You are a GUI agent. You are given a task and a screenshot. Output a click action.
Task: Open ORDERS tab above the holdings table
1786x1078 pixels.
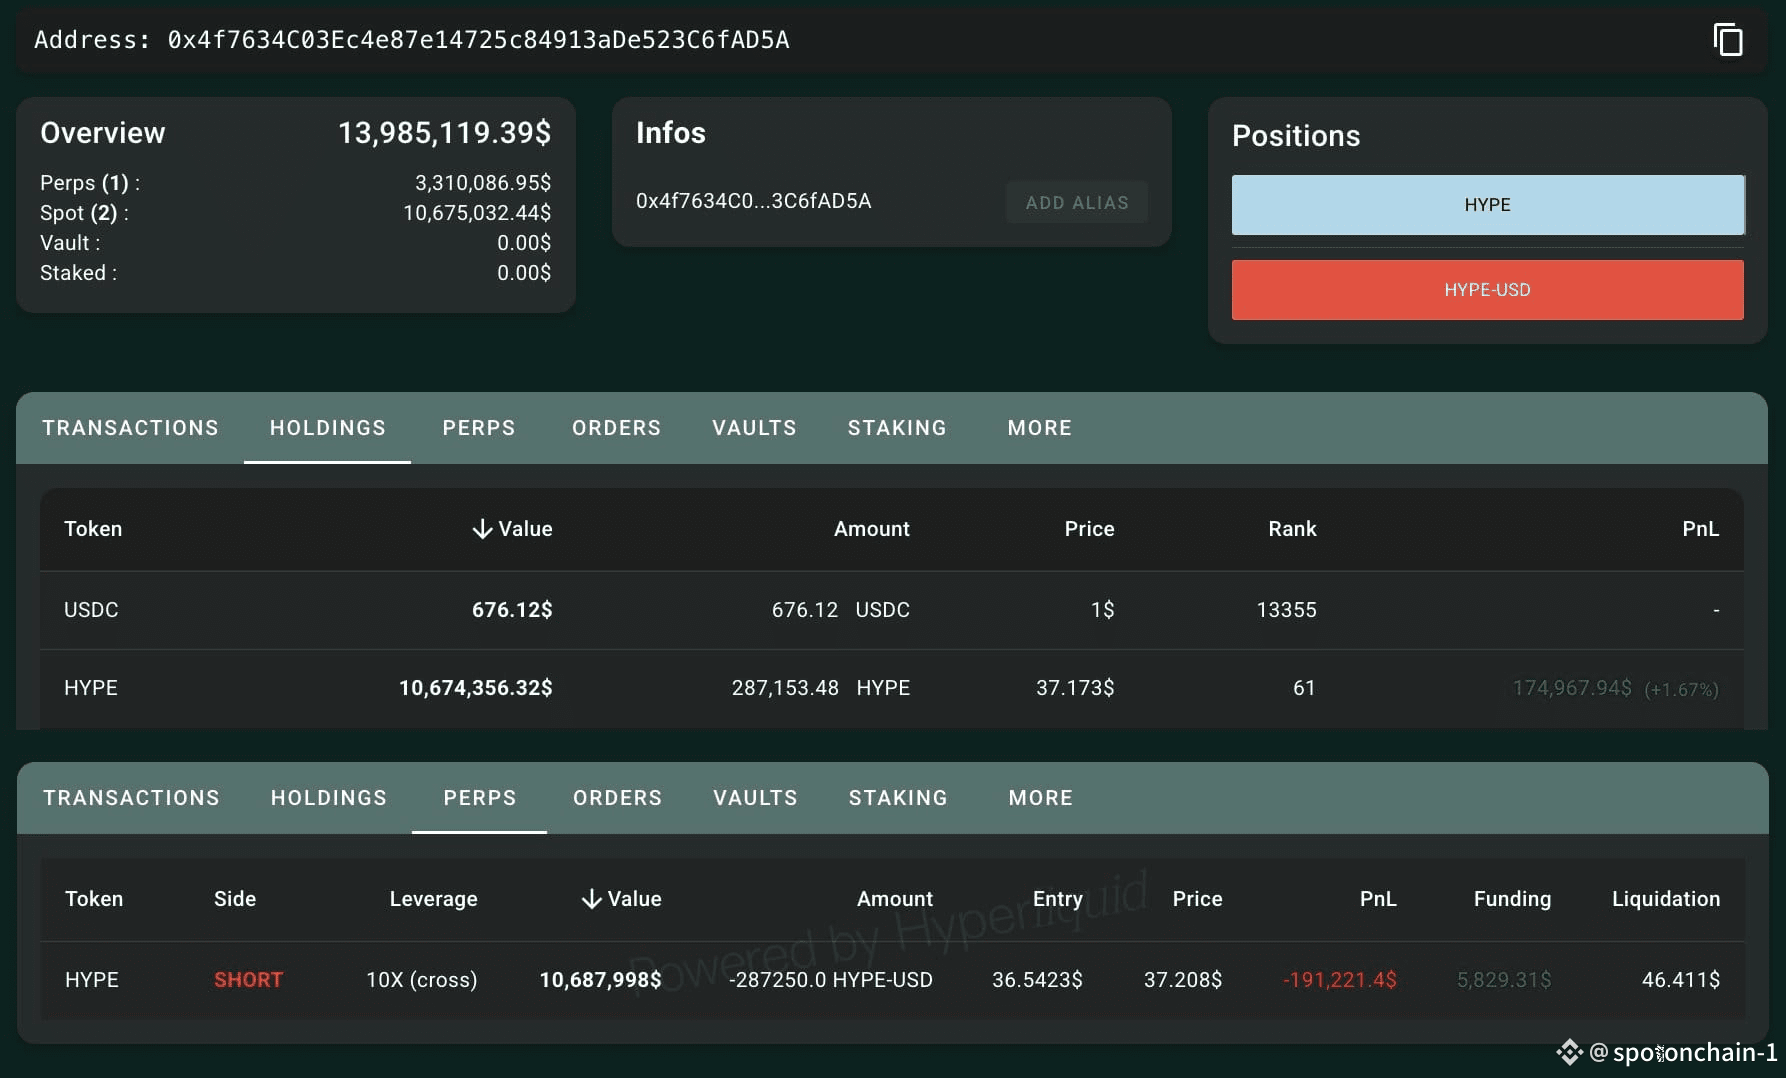[x=617, y=428]
